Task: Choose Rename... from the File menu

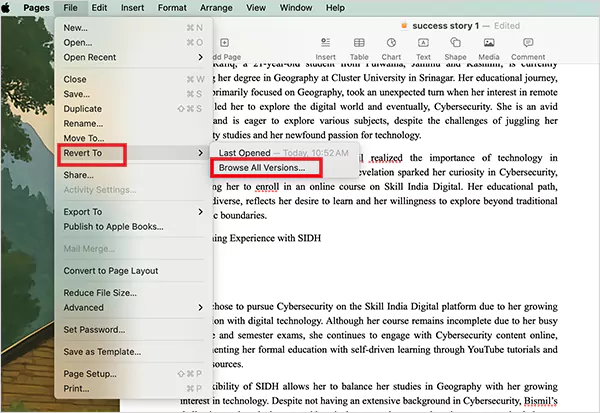Action: 133,124
